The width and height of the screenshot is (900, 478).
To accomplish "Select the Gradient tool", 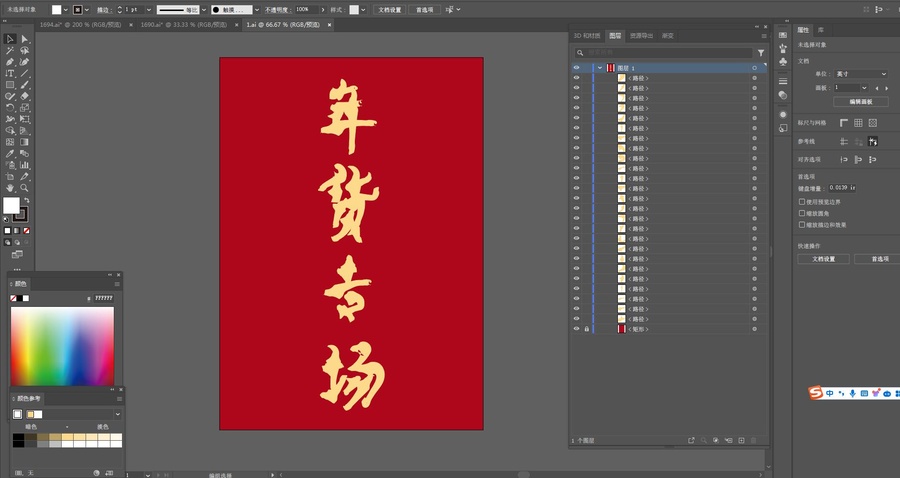I will (25, 142).
